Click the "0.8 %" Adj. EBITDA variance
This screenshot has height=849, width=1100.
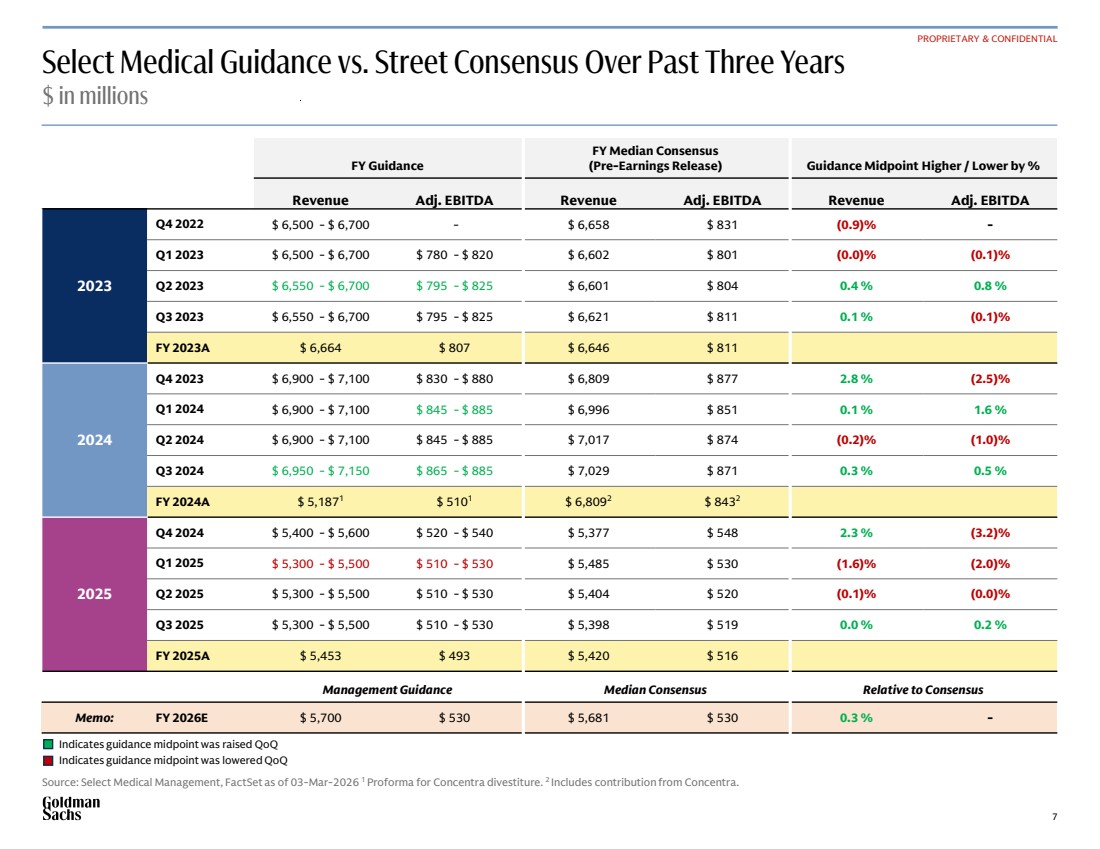[990, 286]
